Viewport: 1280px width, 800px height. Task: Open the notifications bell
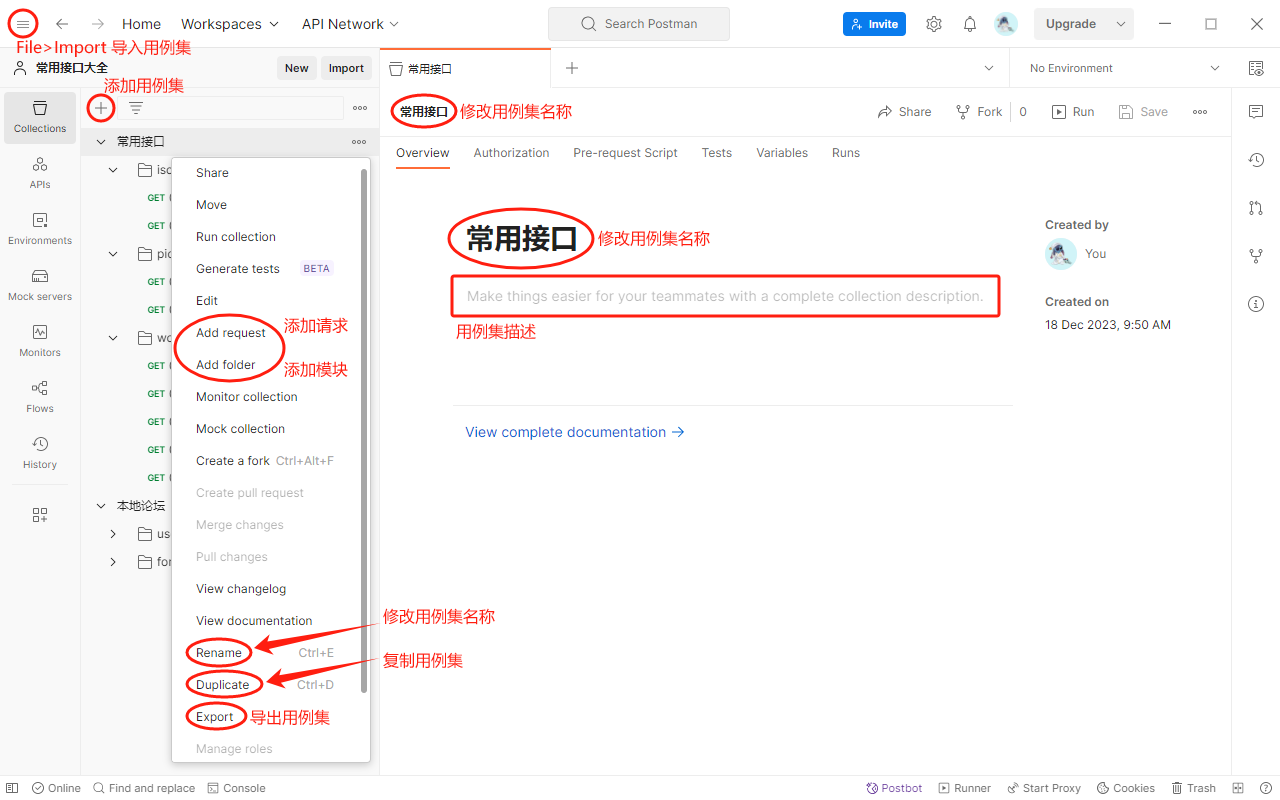tap(970, 24)
